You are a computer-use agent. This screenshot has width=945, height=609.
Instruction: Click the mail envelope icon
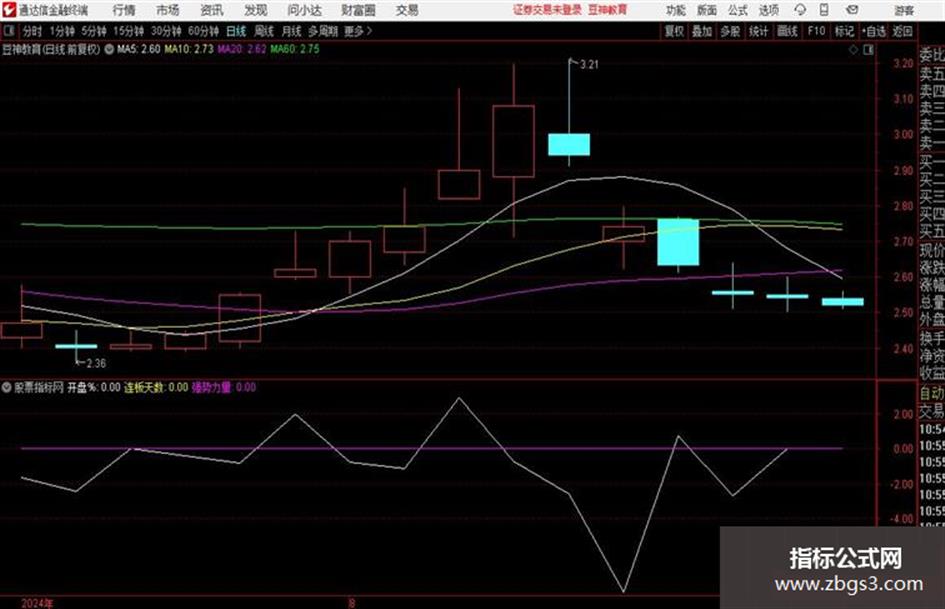tap(852, 10)
